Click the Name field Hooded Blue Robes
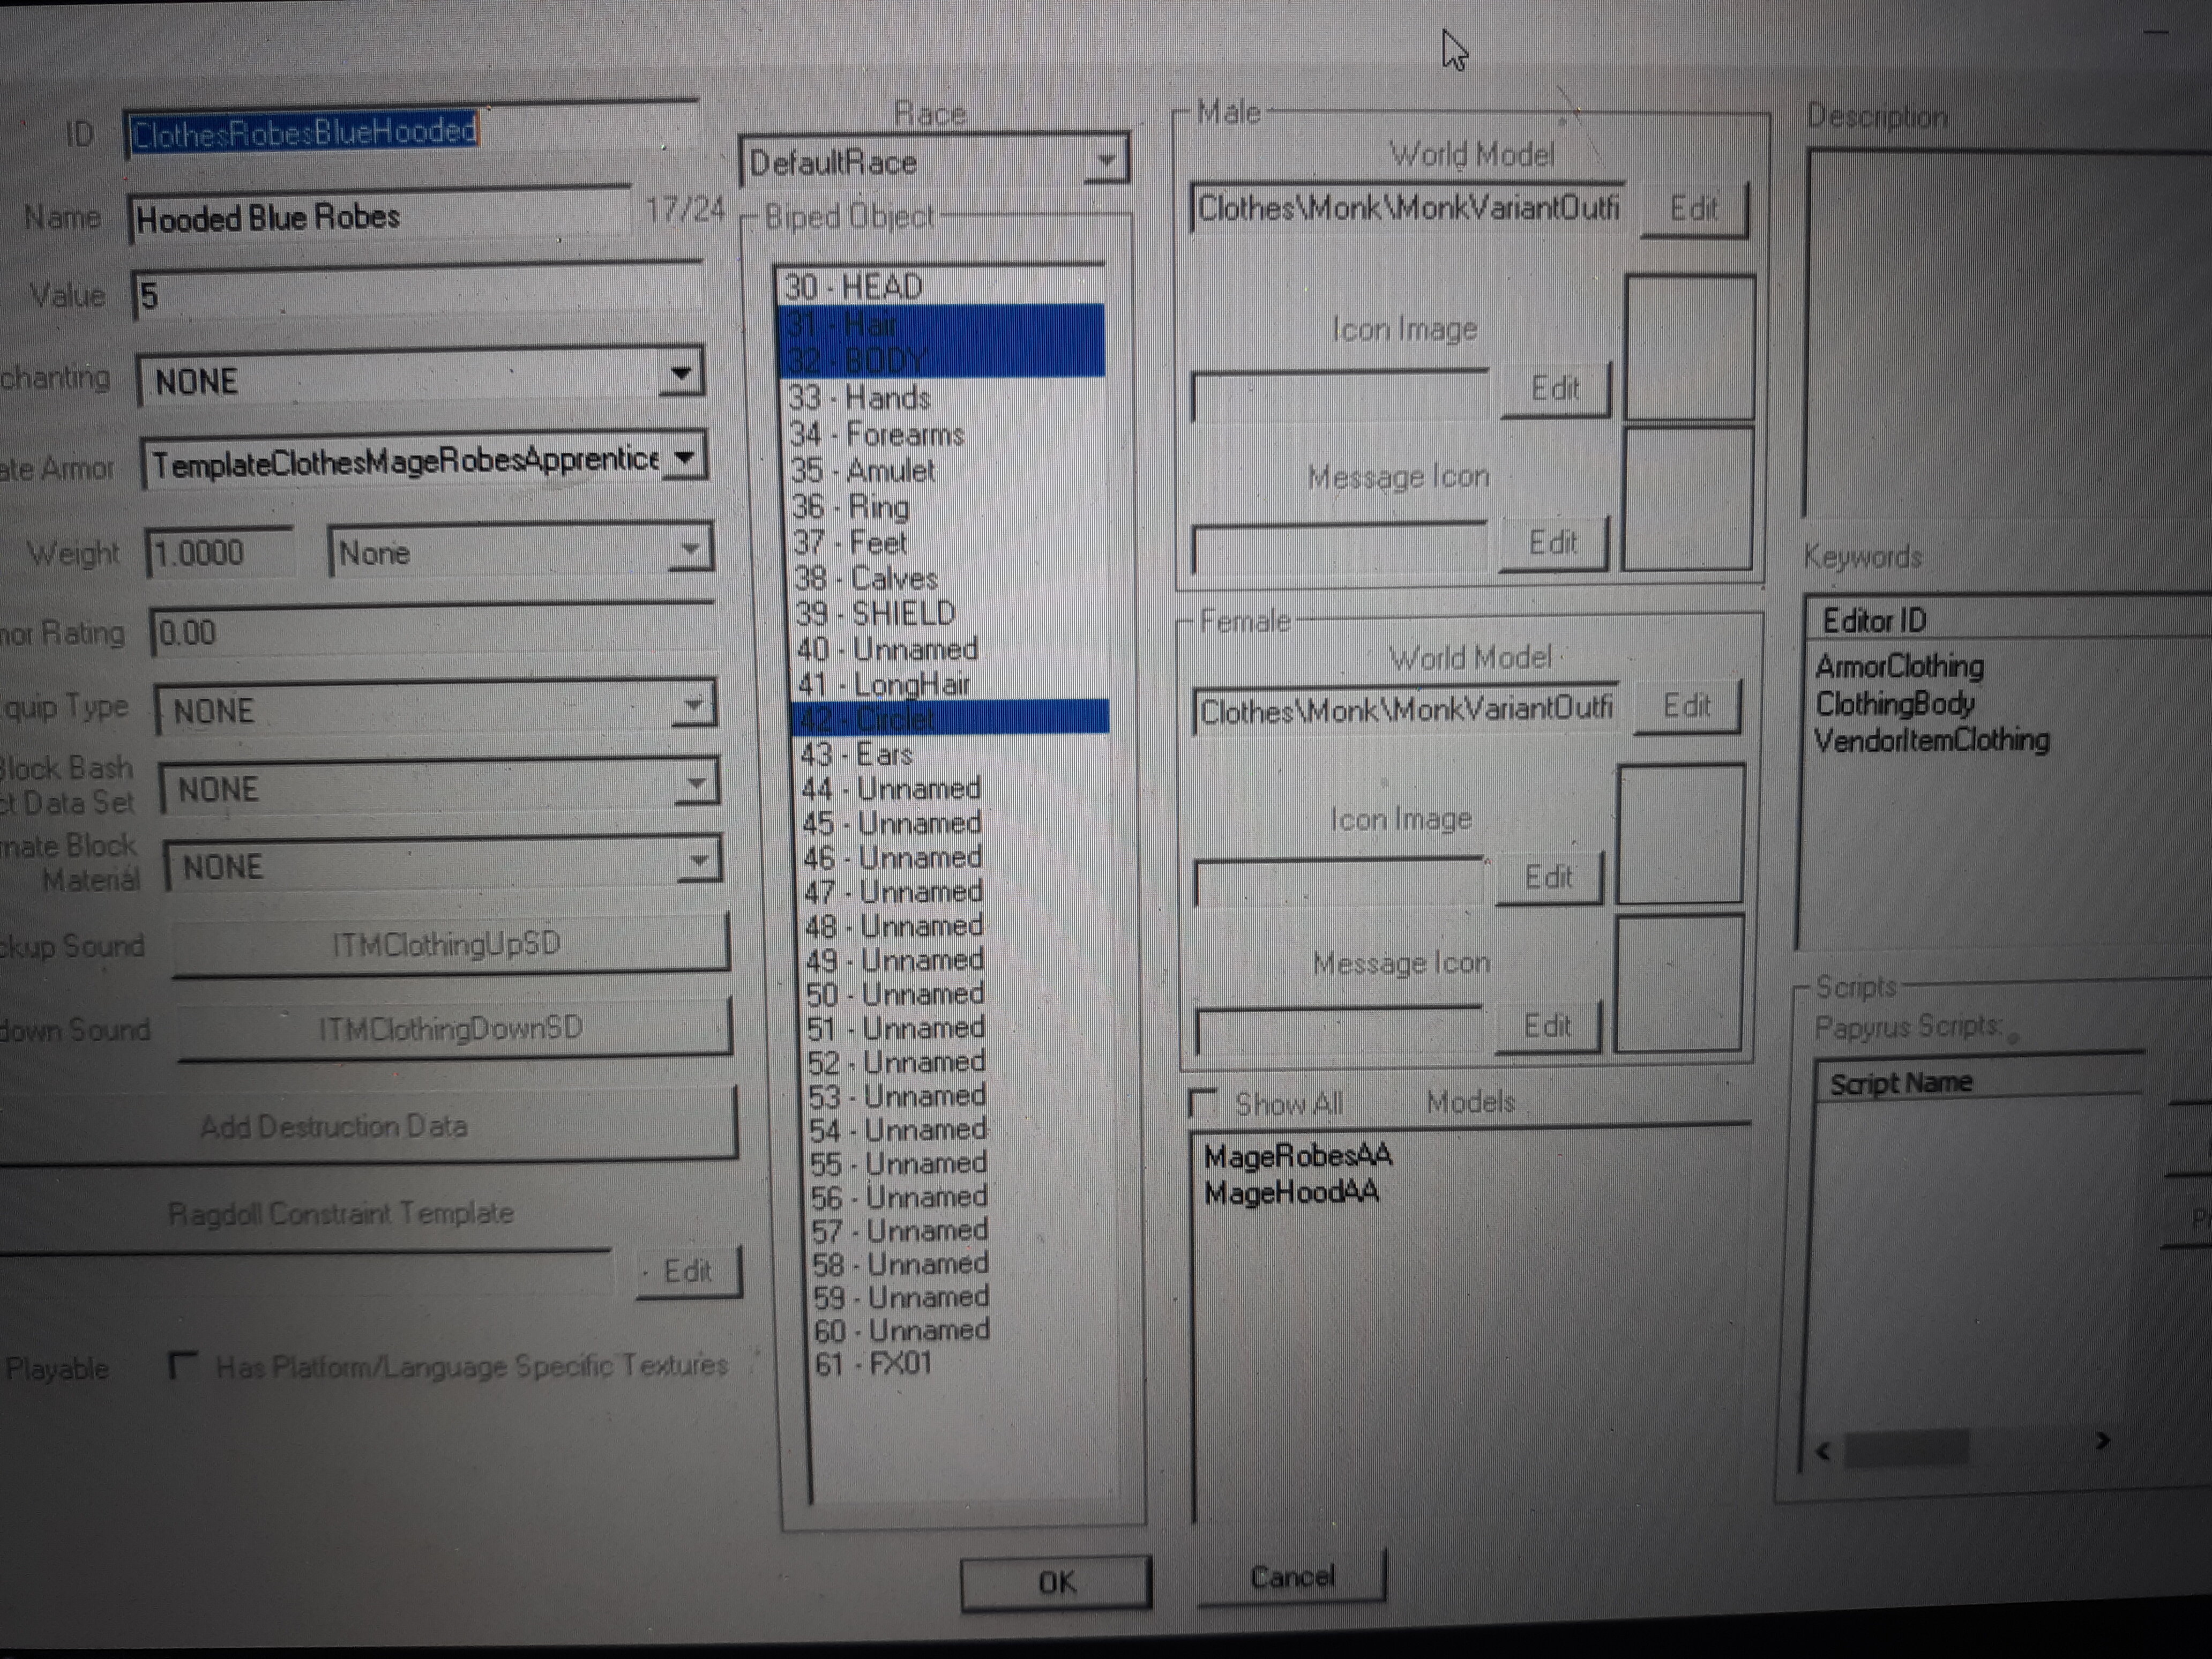The width and height of the screenshot is (2212, 1659). [380, 216]
